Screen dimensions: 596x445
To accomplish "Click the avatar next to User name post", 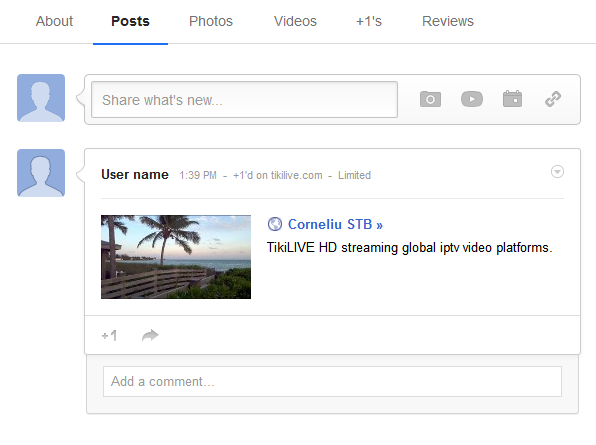I will [41, 173].
